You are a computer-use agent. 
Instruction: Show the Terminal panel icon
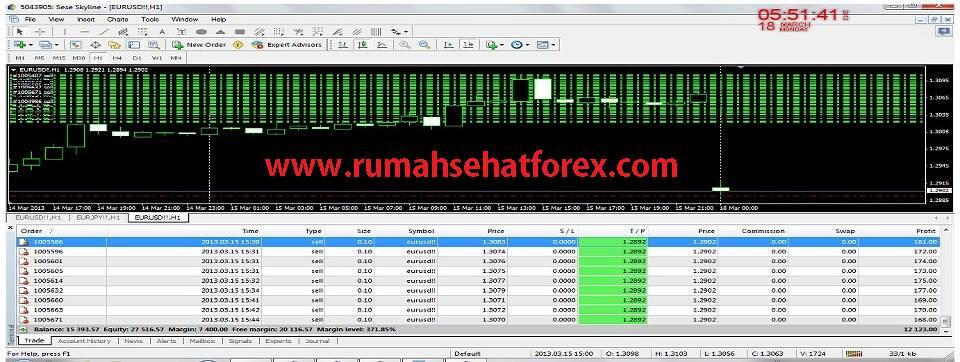pyautogui.click(x=134, y=45)
